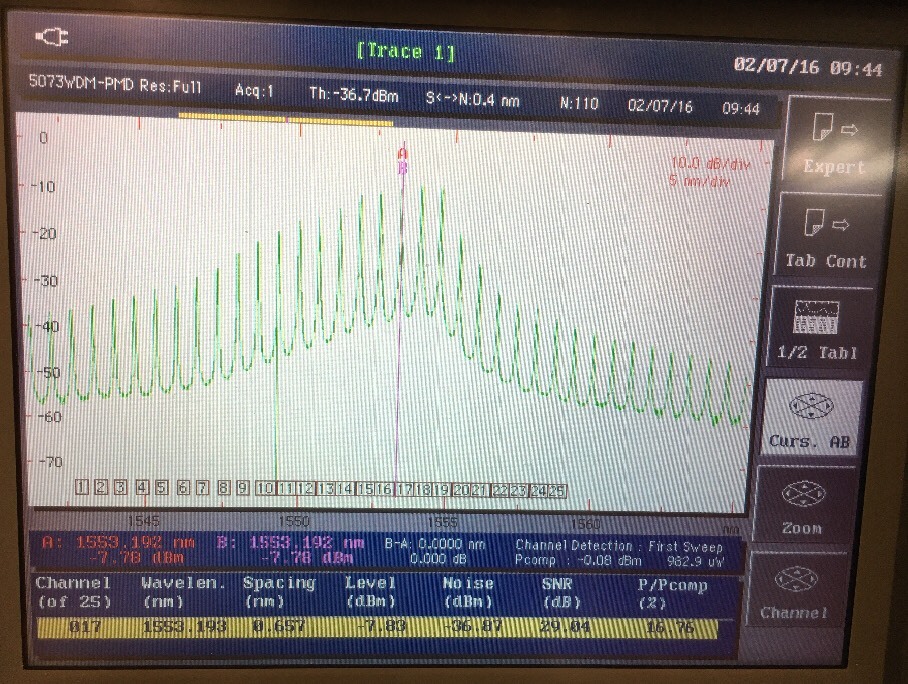Click the B-A: 0.0000 nm readout
The width and height of the screenshot is (908, 684).
(435, 544)
